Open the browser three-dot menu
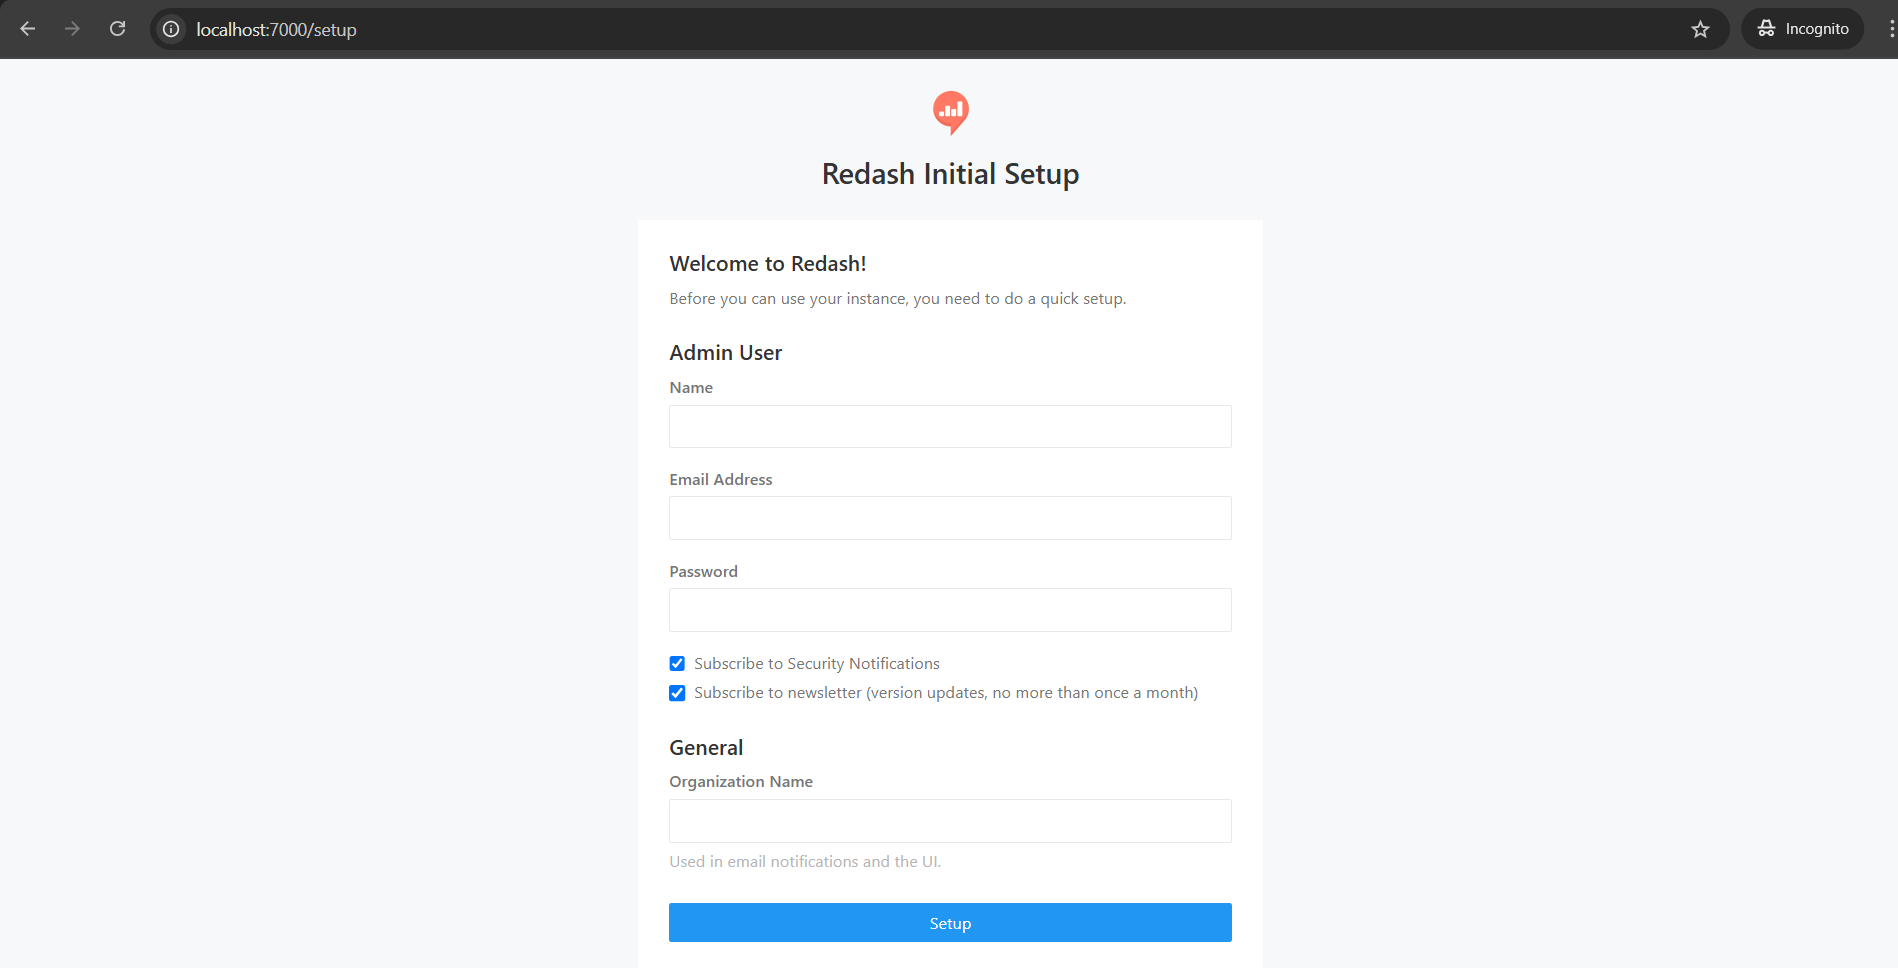 1890,29
